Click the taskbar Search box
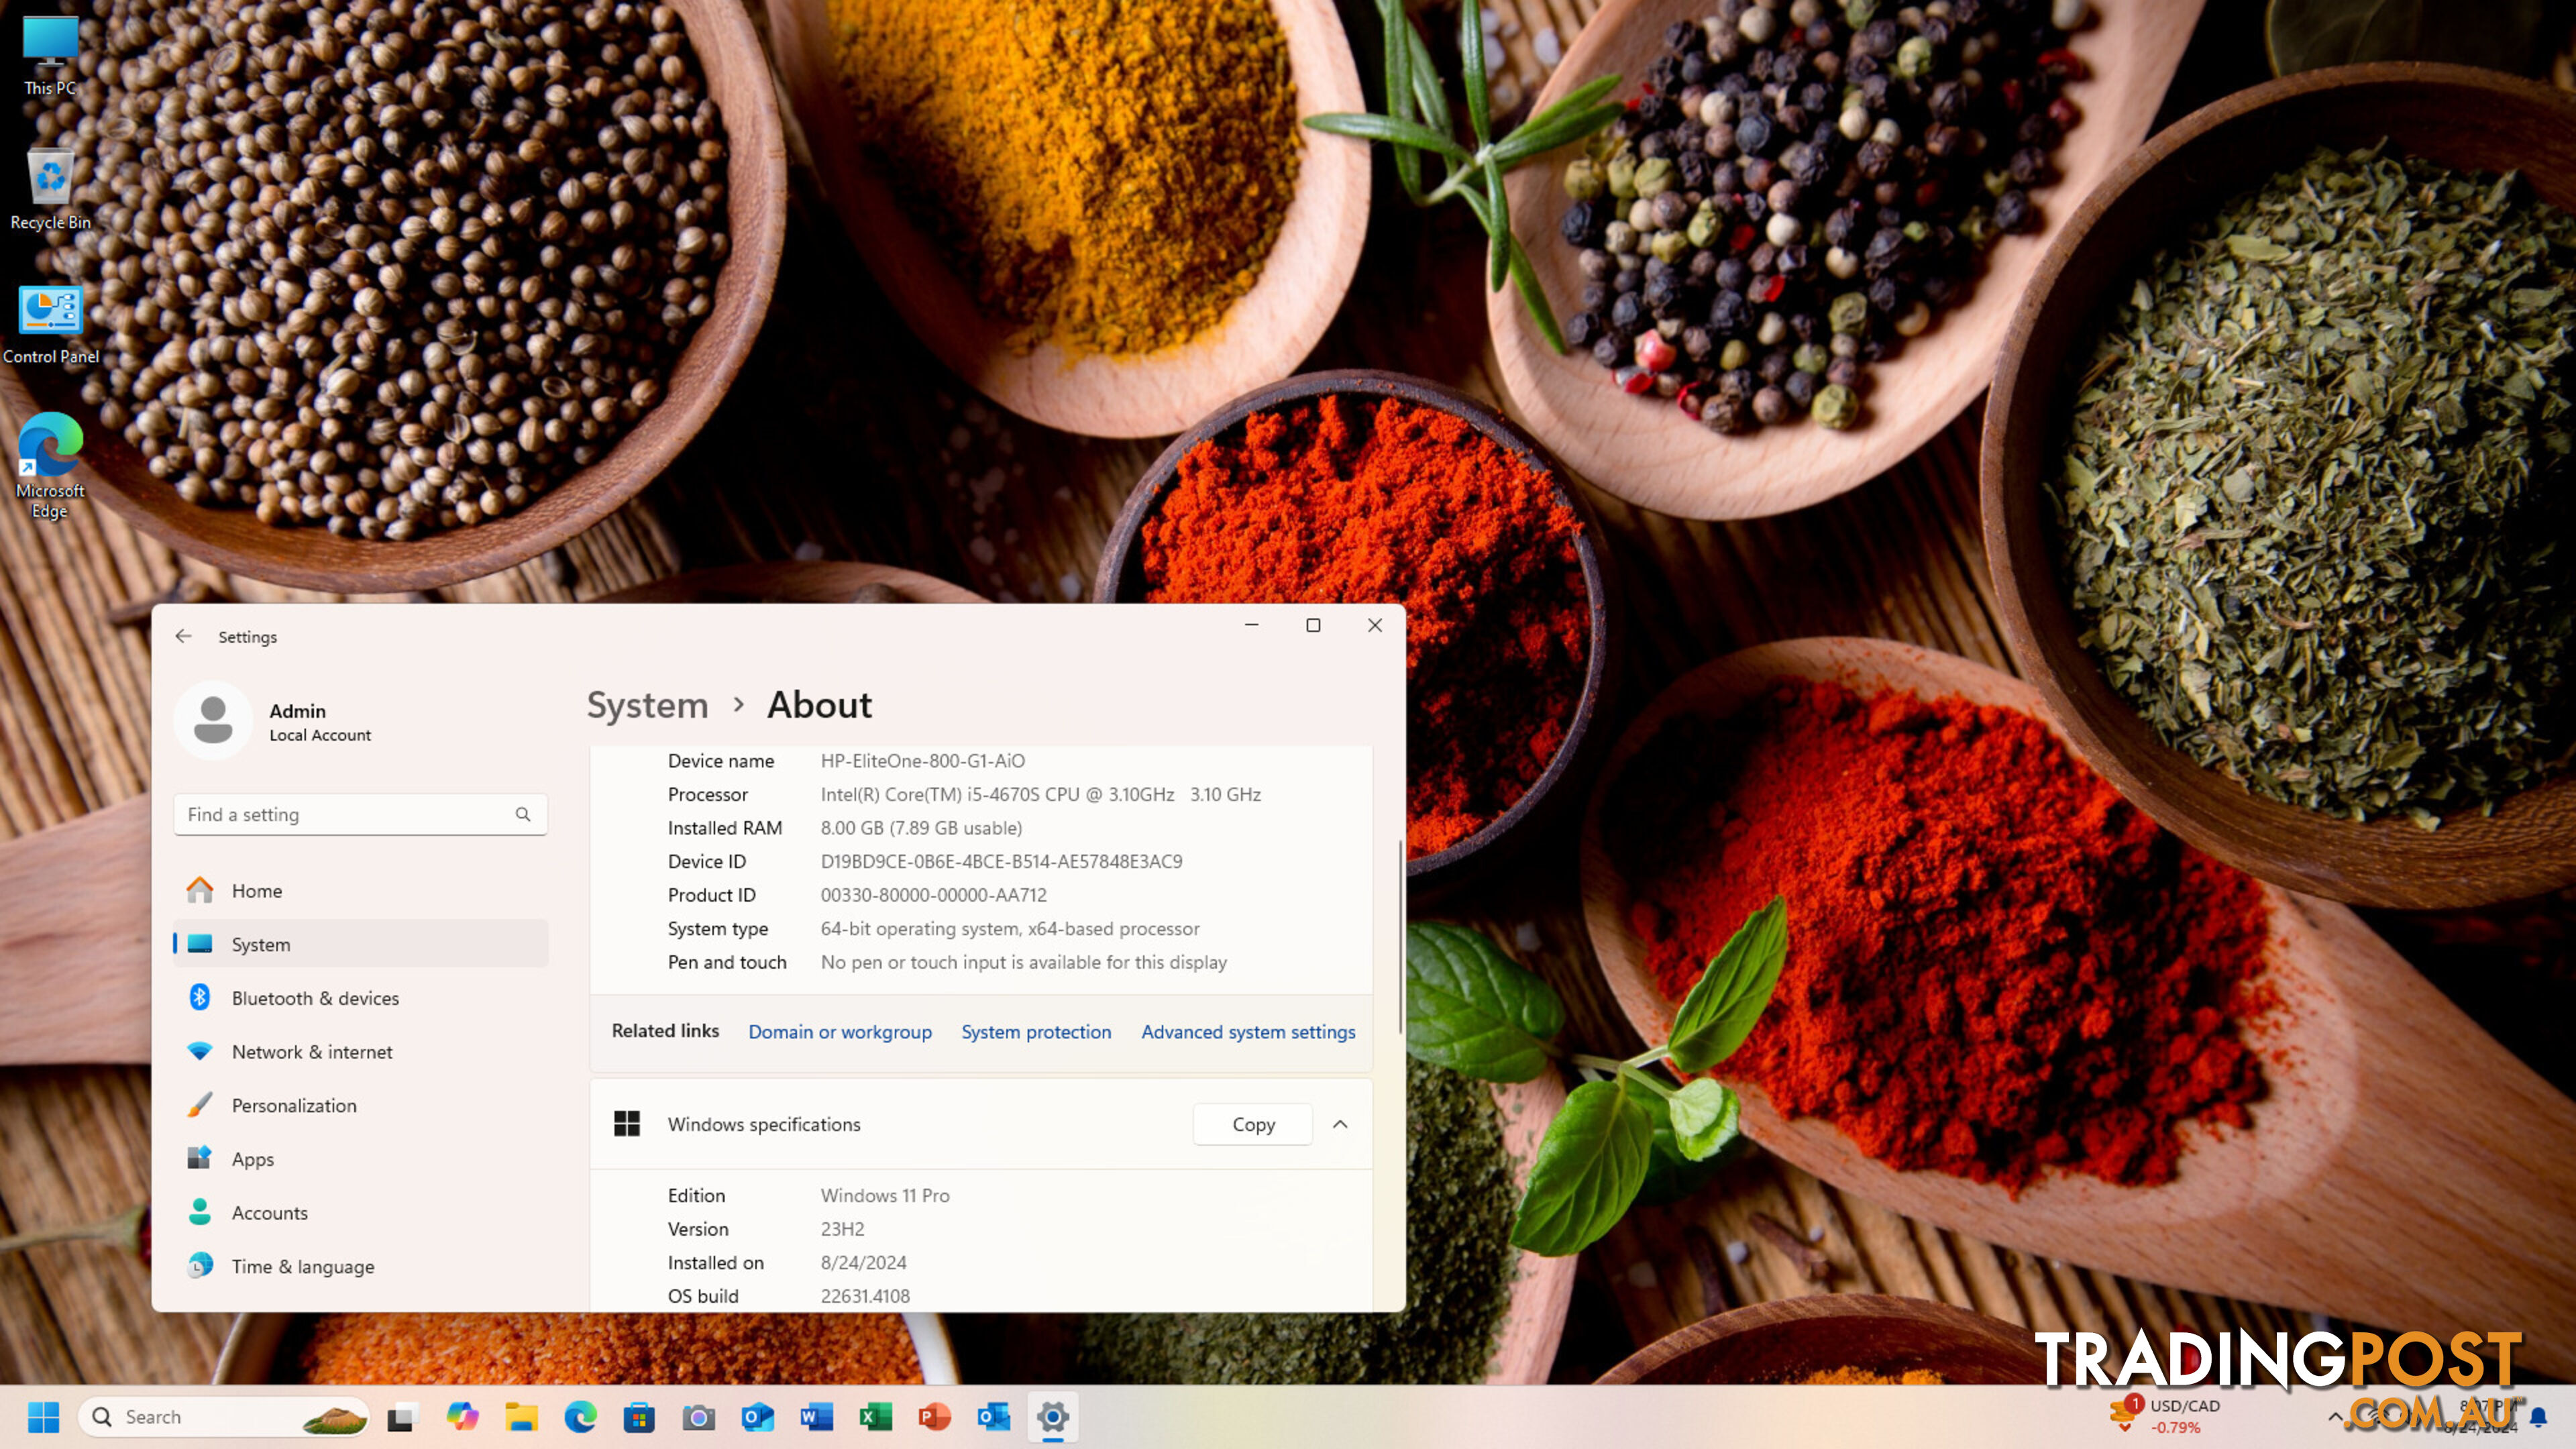Viewport: 2576px width, 1449px height. click(x=224, y=1416)
